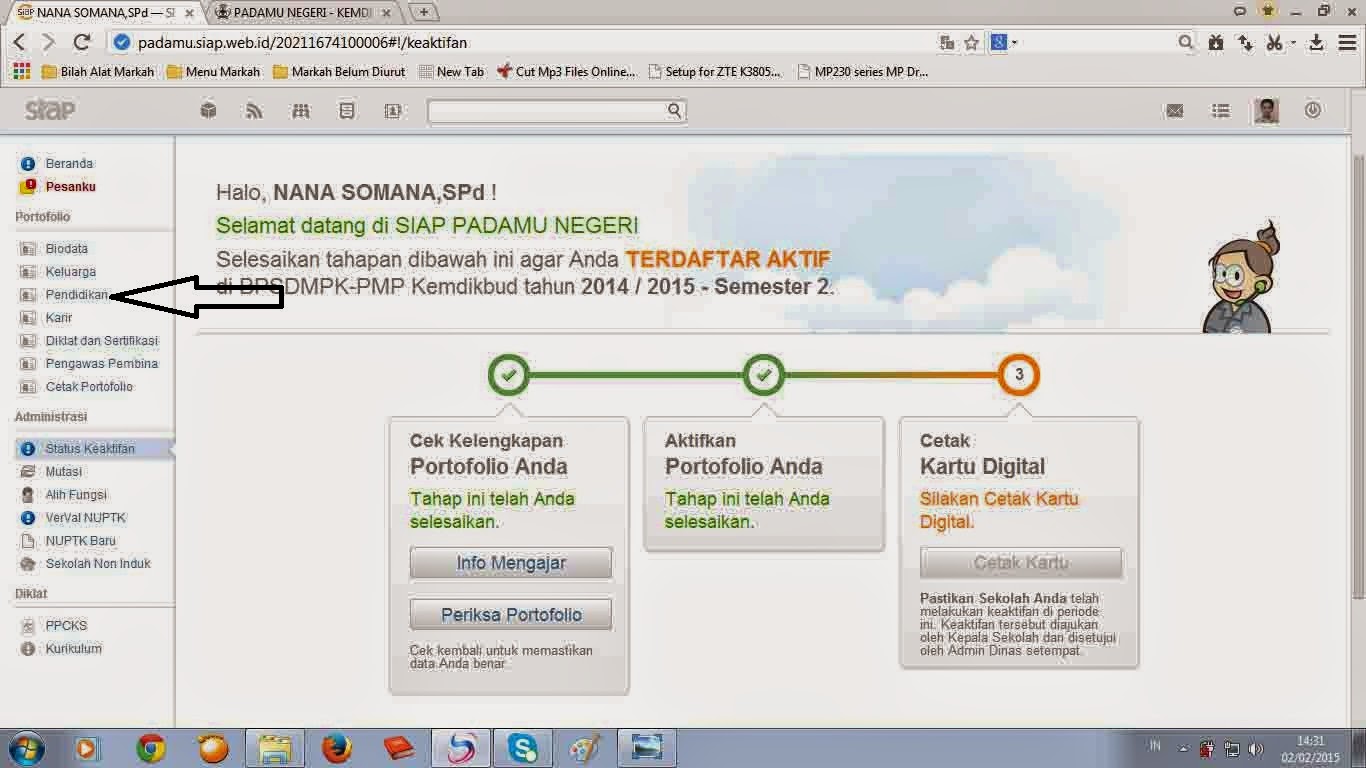The width and height of the screenshot is (1366, 768).
Task: Open the Apps grid in bookmarks bar
Action: pos(20,71)
